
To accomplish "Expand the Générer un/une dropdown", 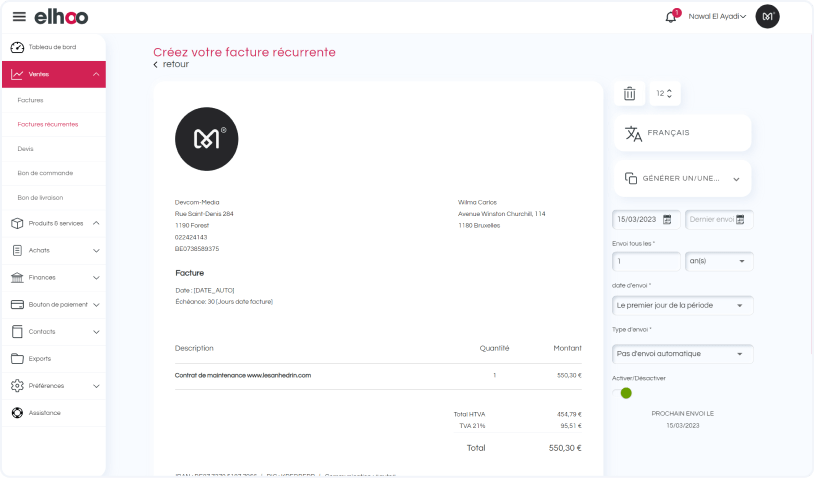I will click(x=681, y=179).
